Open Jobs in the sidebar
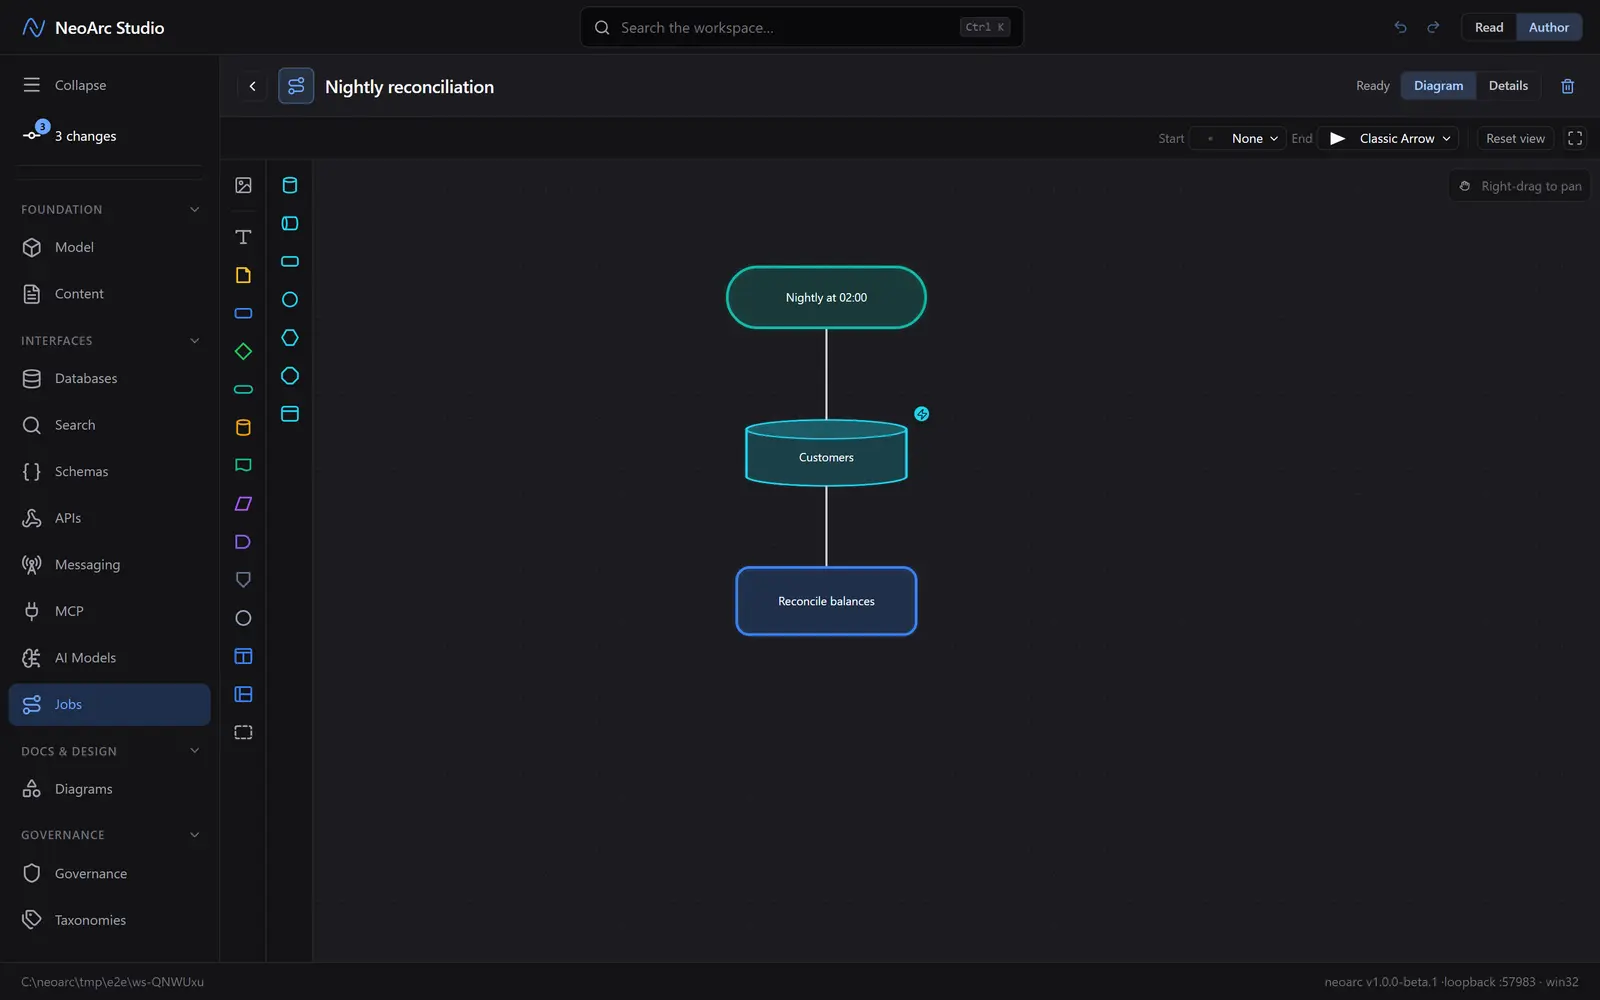This screenshot has height=1000, width=1600. (110, 705)
